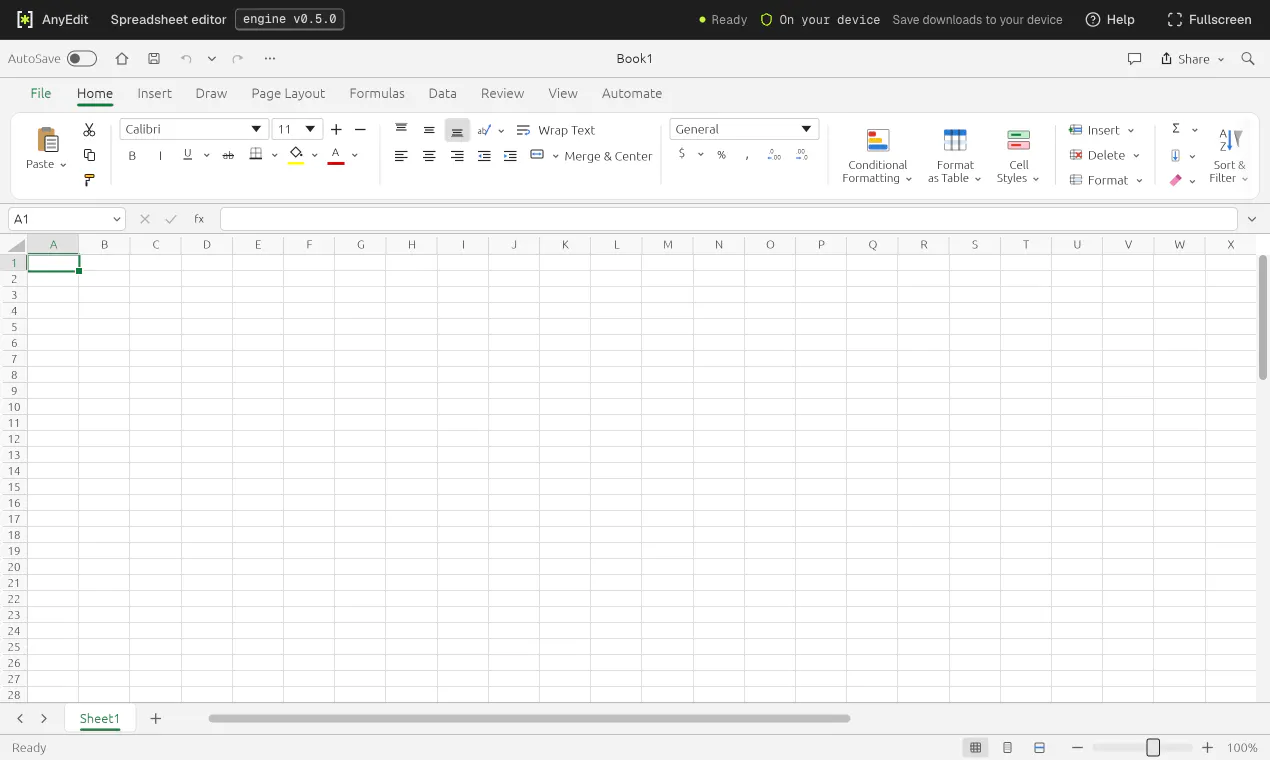Image resolution: width=1270 pixels, height=760 pixels.
Task: Increase font size with plus icon
Action: [336, 129]
